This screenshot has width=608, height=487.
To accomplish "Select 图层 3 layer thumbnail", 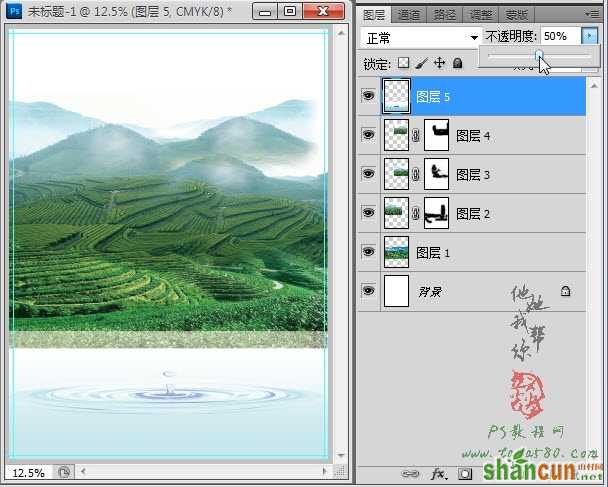I will [x=396, y=174].
